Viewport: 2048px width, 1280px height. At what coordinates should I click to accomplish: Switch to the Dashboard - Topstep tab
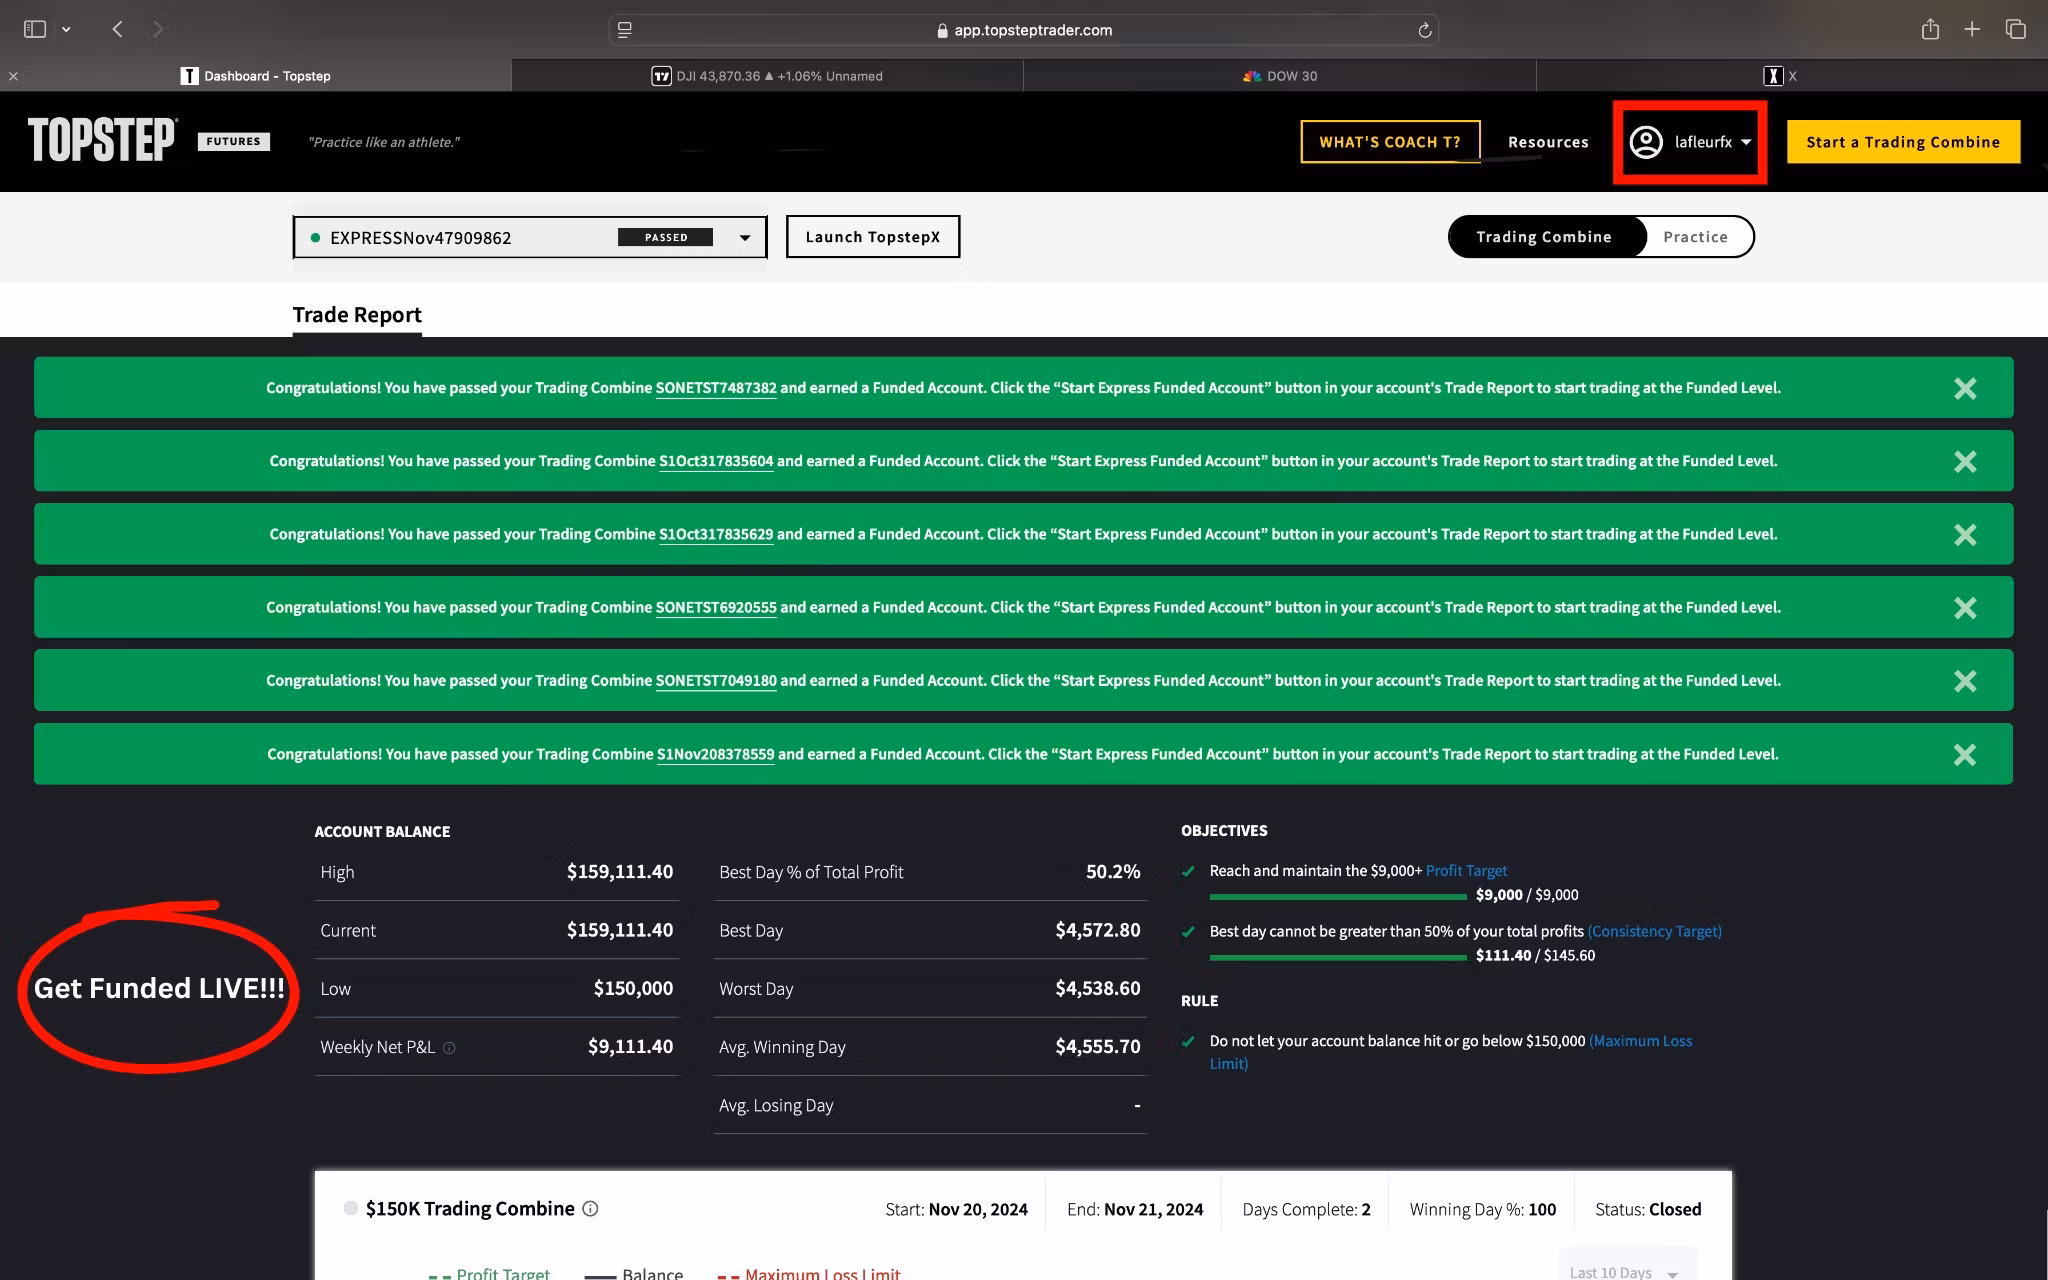pos(256,76)
